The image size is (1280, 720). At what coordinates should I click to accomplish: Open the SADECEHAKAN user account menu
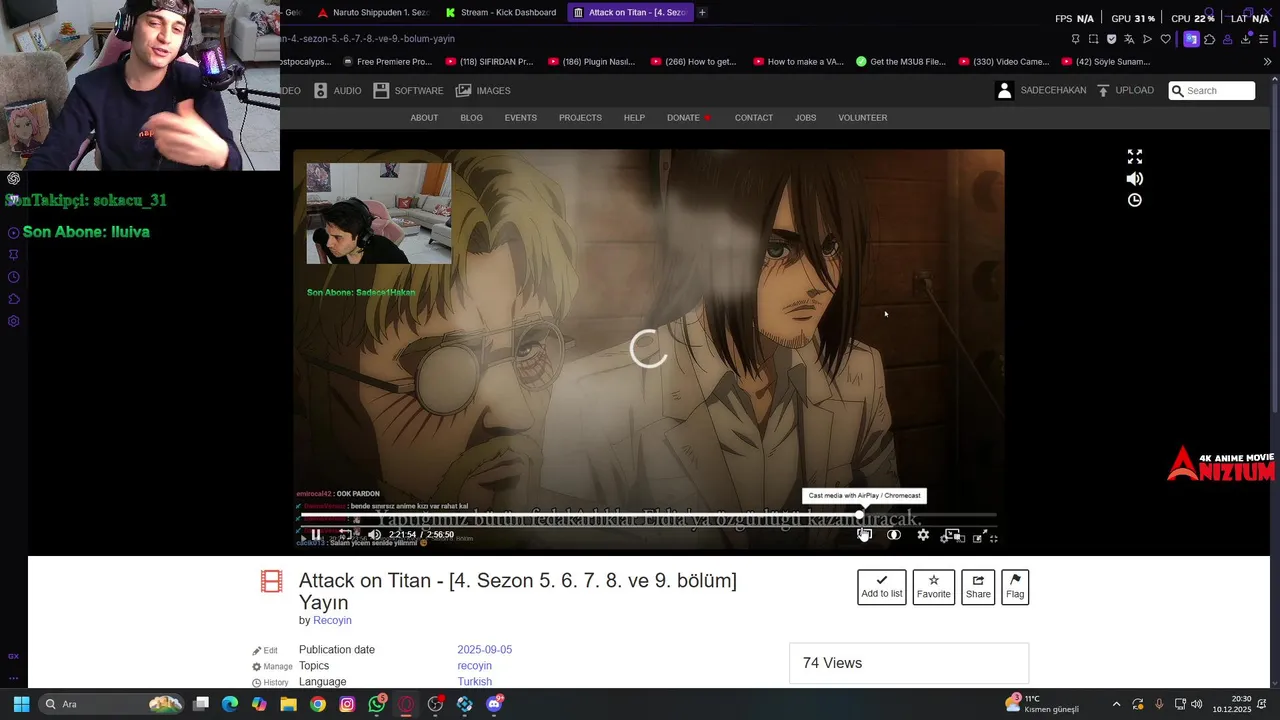pos(1041,90)
